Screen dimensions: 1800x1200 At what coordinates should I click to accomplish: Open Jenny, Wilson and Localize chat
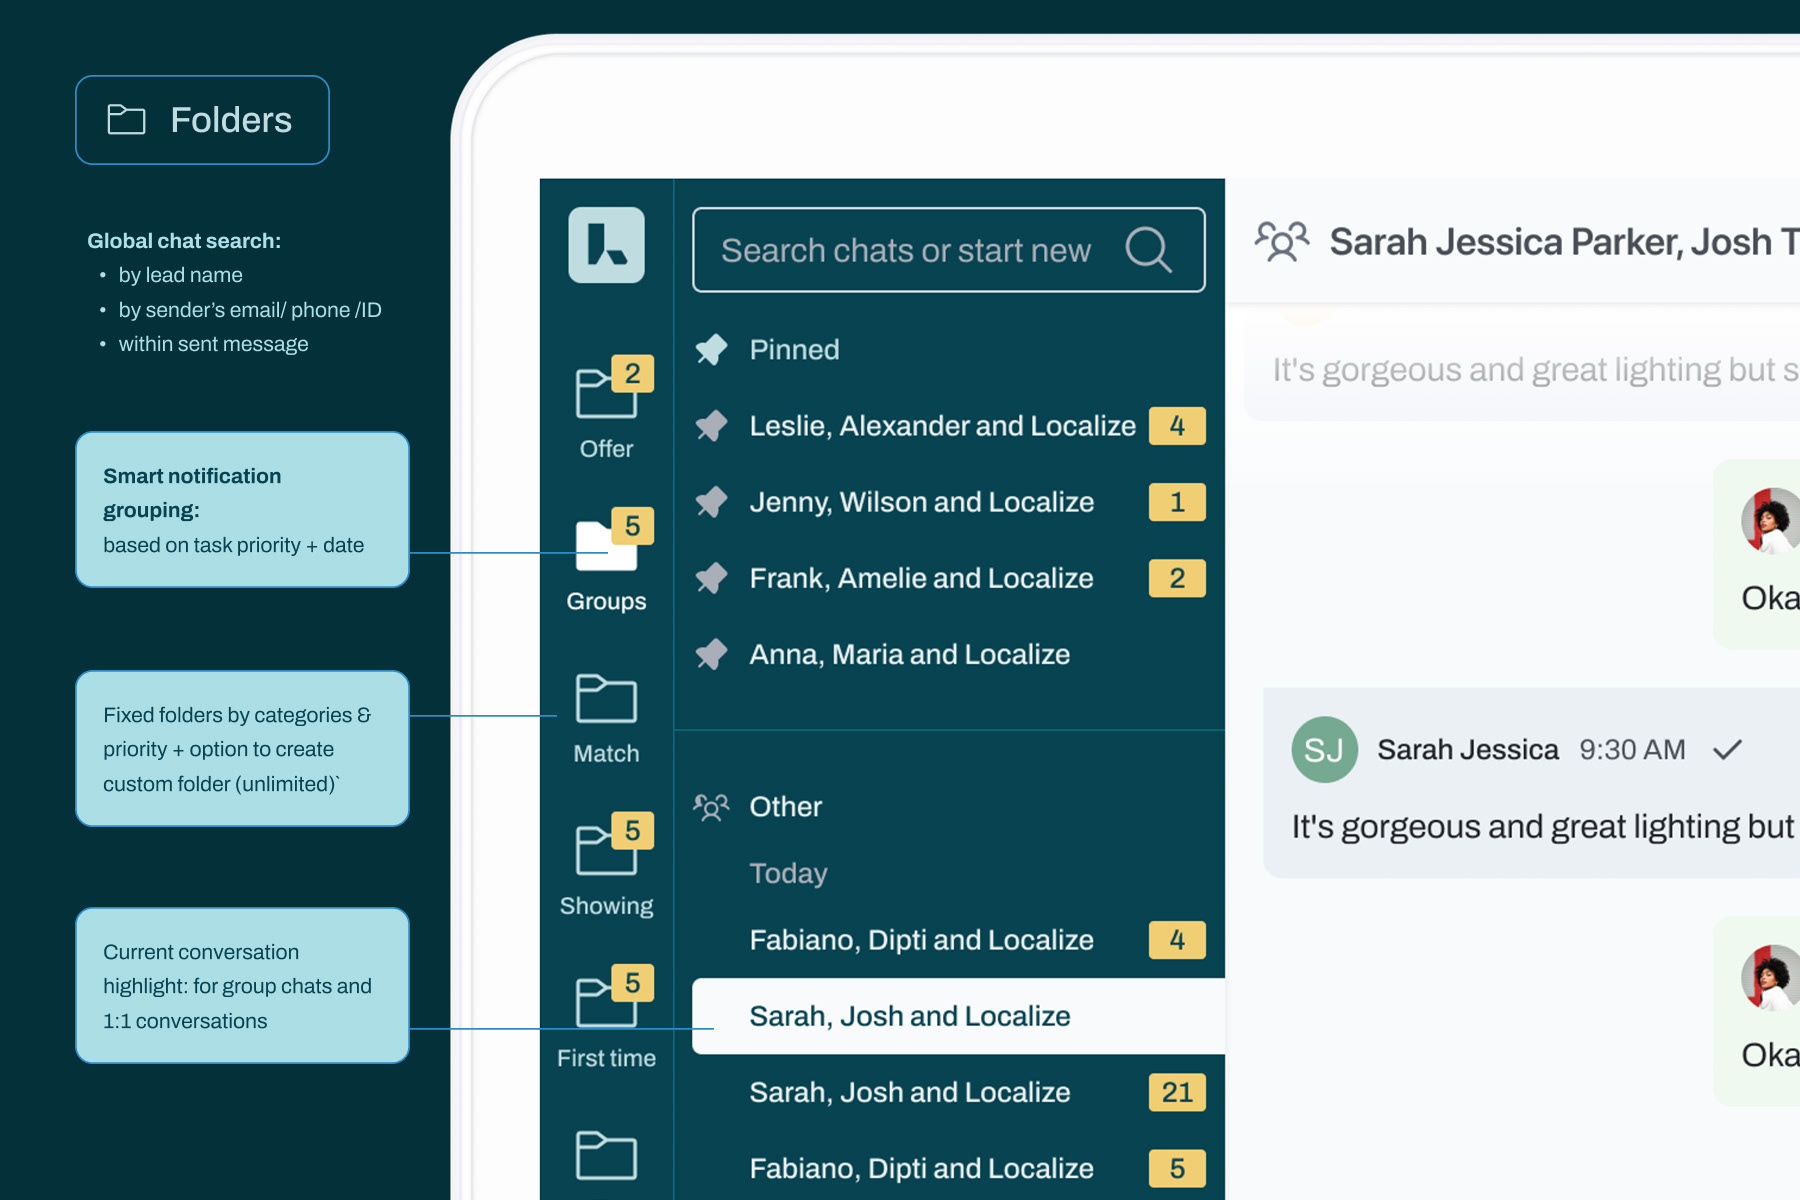[x=949, y=501]
